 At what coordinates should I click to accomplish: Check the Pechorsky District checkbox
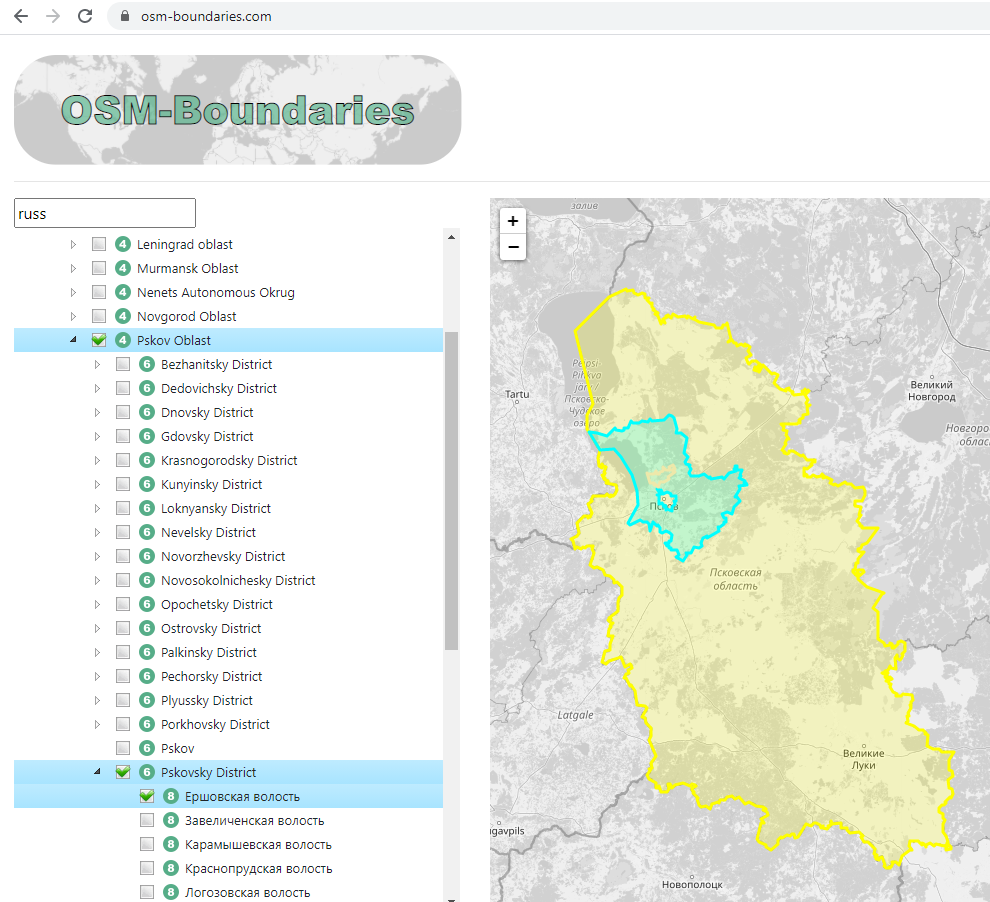(122, 676)
